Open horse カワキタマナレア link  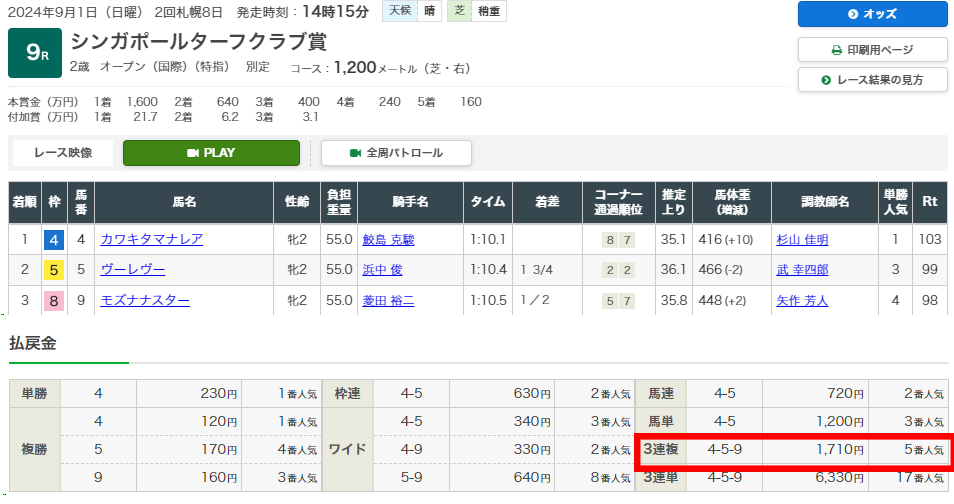click(151, 239)
